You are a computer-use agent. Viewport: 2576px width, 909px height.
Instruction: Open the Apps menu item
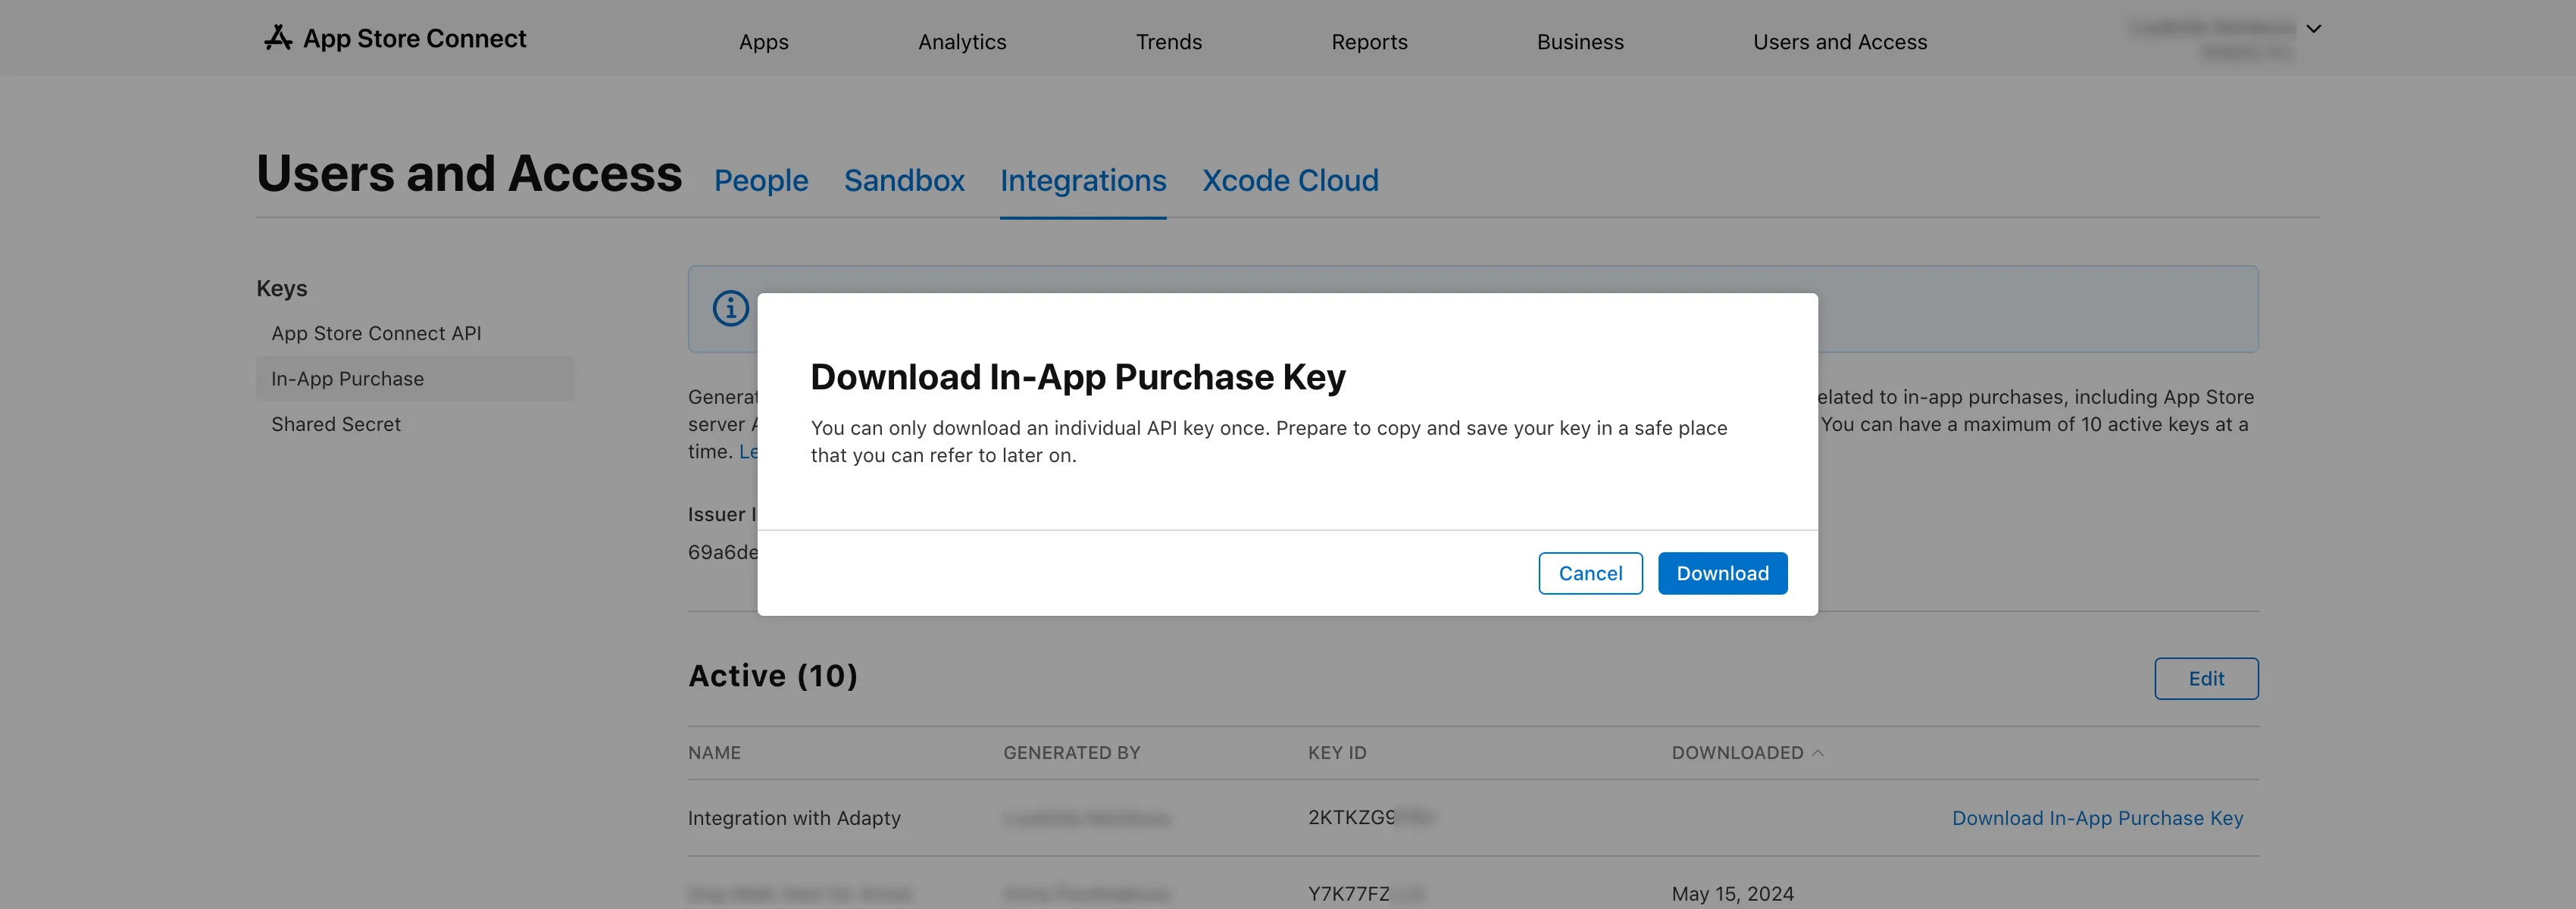[763, 42]
